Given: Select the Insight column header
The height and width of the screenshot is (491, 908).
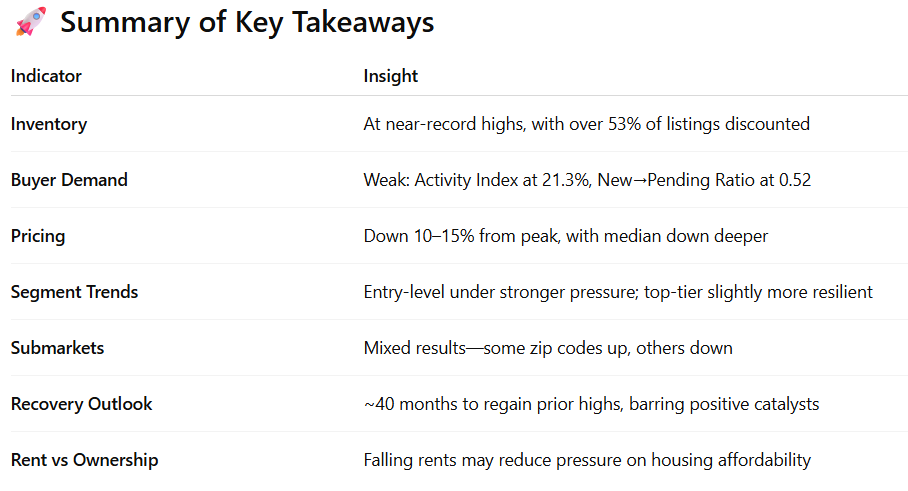Looking at the screenshot, I should pos(390,76).
